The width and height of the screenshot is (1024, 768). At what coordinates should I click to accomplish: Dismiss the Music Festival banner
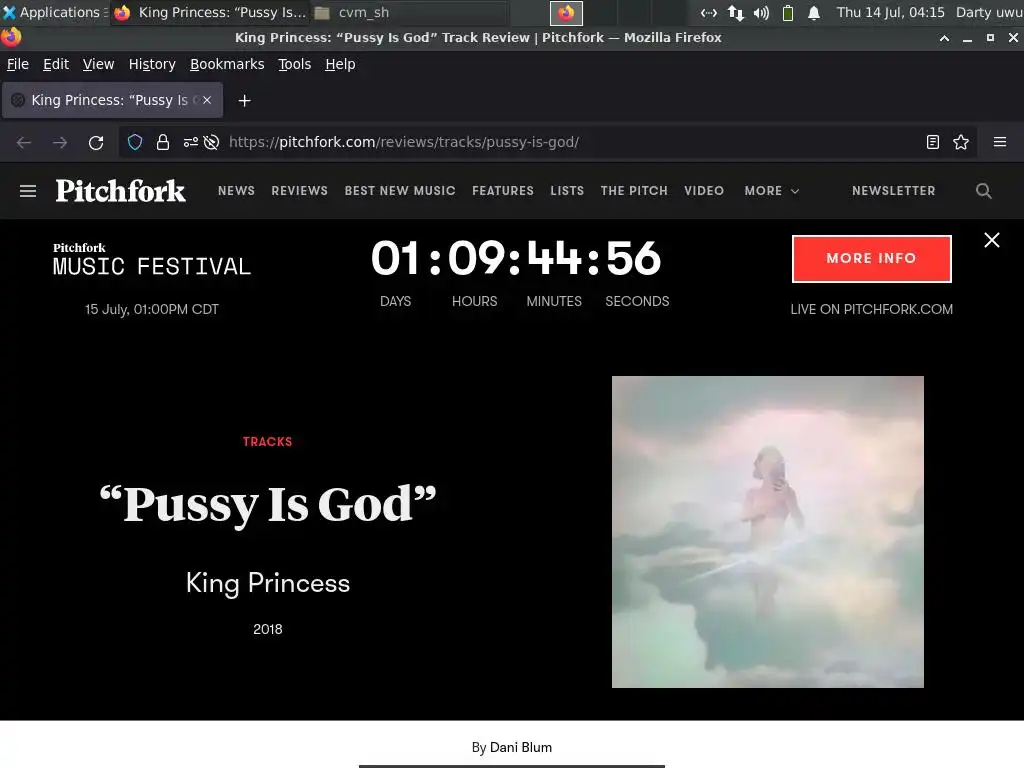click(x=992, y=240)
